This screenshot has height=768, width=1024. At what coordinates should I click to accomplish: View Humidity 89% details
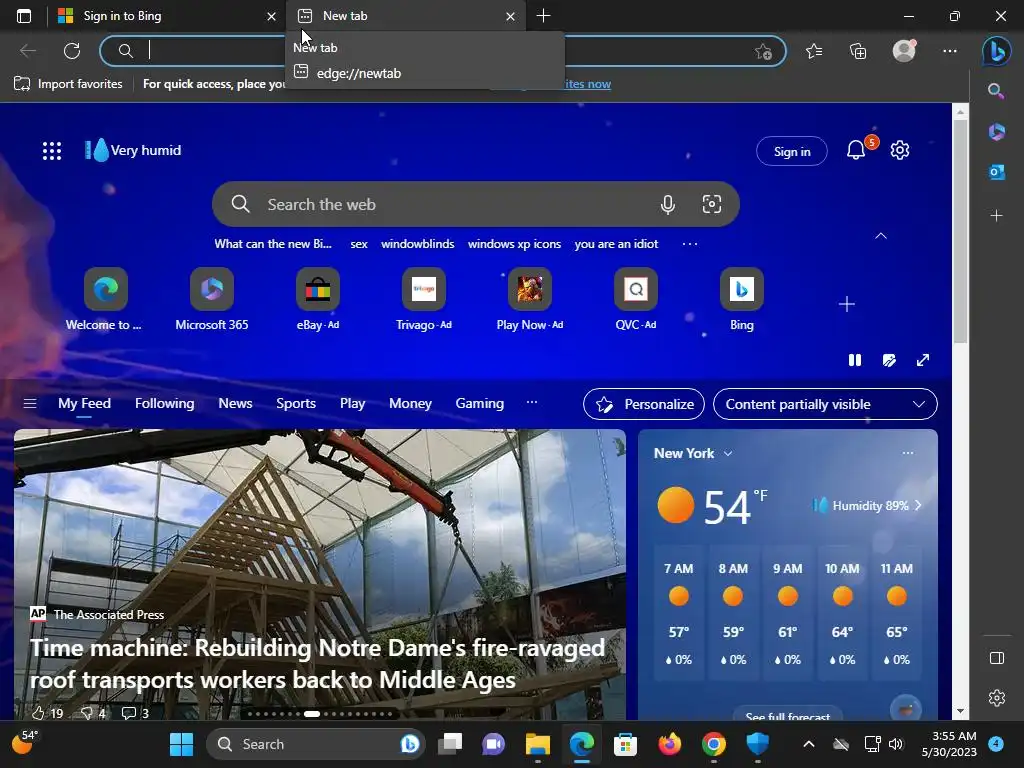pyautogui.click(x=867, y=505)
